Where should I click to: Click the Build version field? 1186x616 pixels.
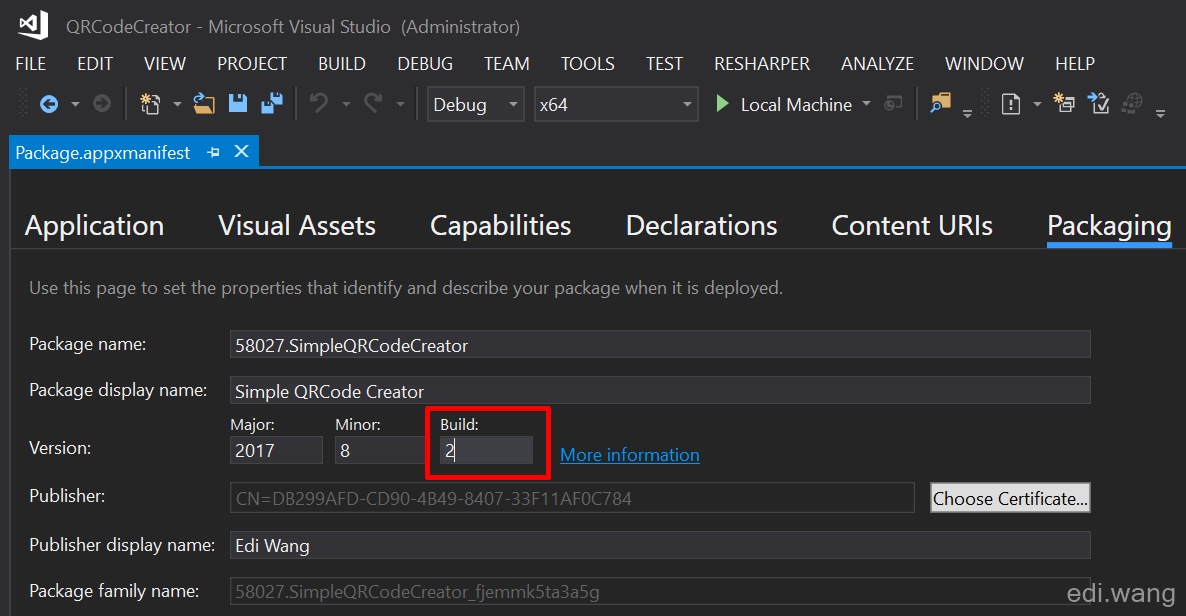(486, 450)
